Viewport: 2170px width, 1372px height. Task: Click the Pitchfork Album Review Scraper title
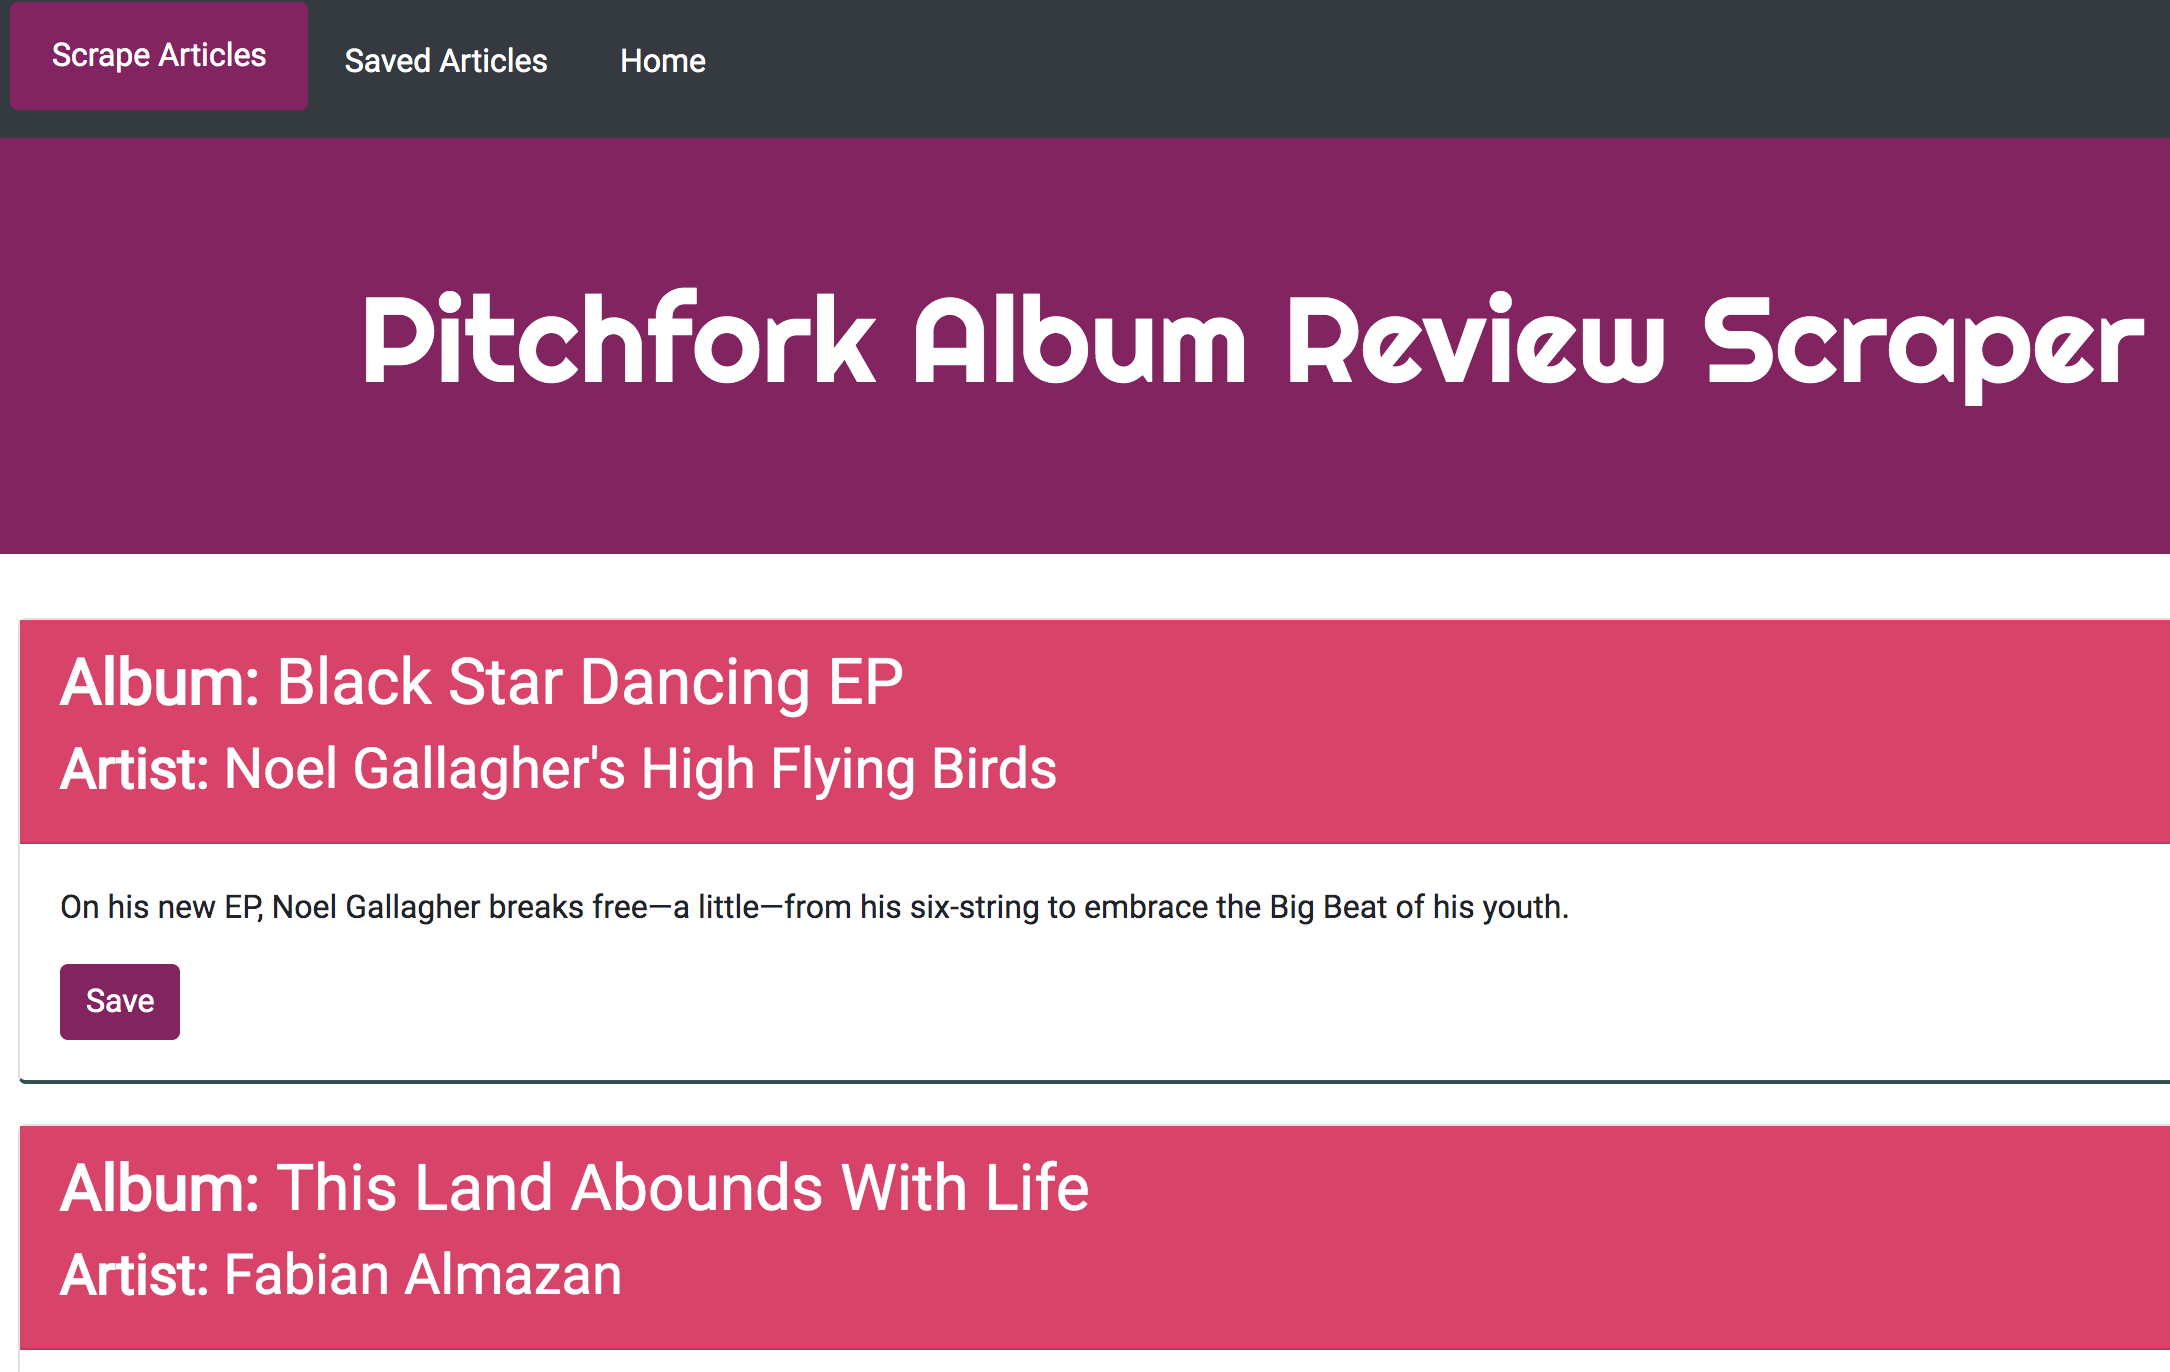(x=1252, y=341)
